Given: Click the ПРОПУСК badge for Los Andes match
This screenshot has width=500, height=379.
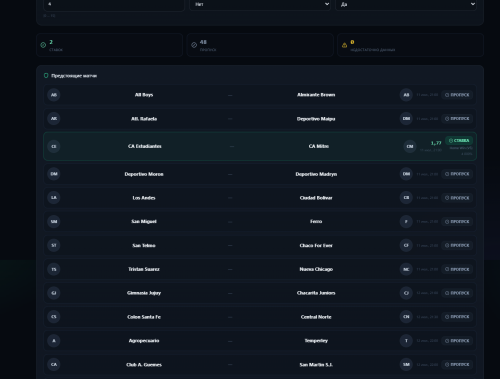Looking at the screenshot, I should point(457,198).
